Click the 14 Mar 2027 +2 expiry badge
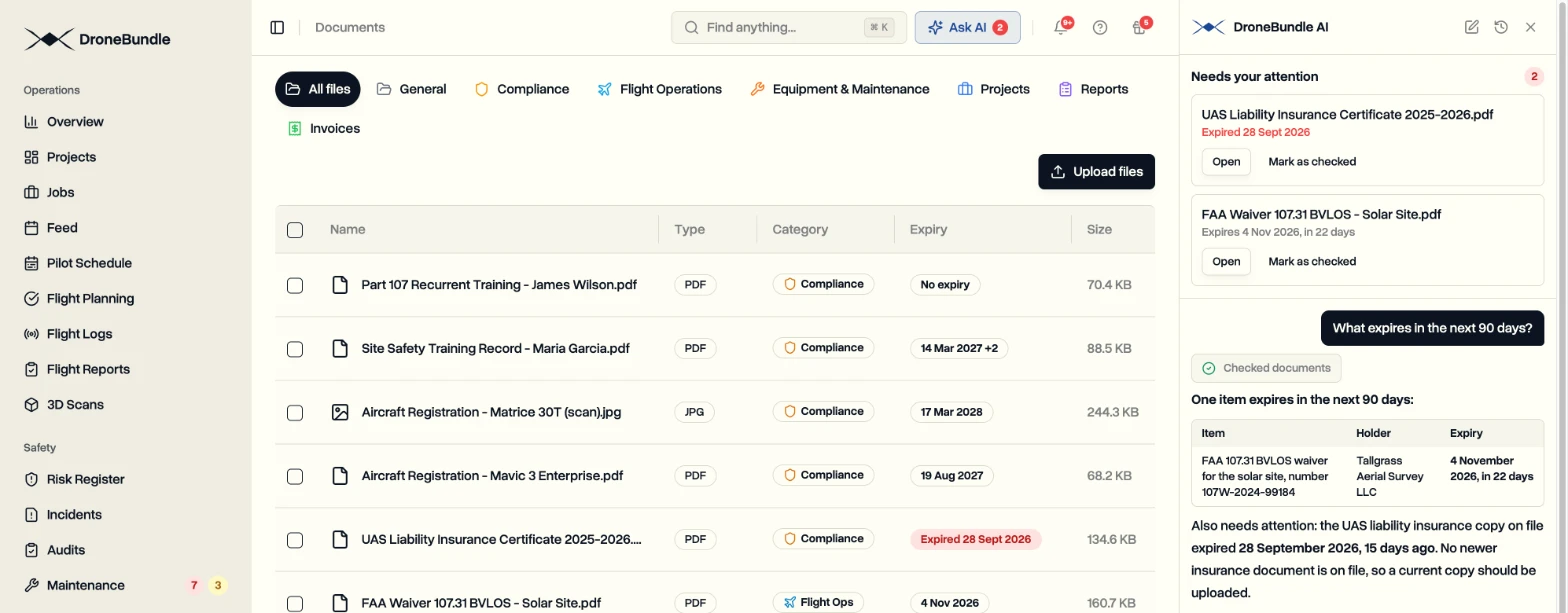The image size is (1568, 613). coord(960,348)
